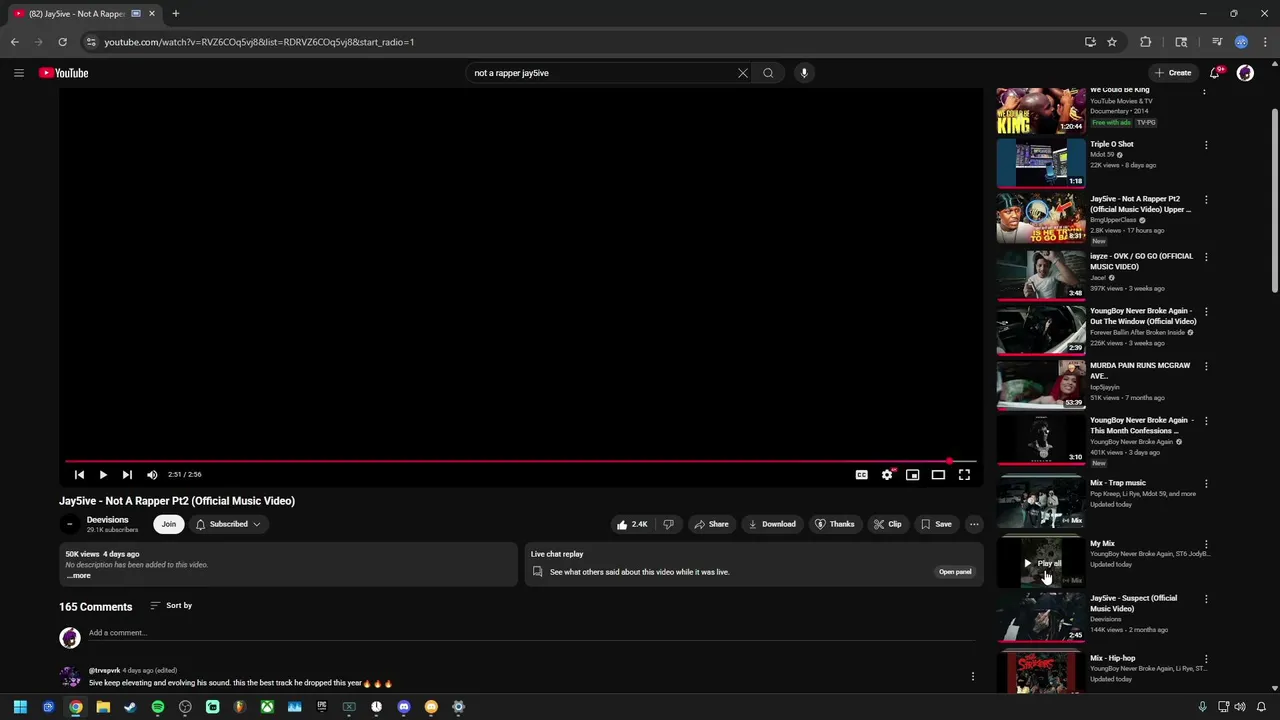Mute the video player volume

152,475
